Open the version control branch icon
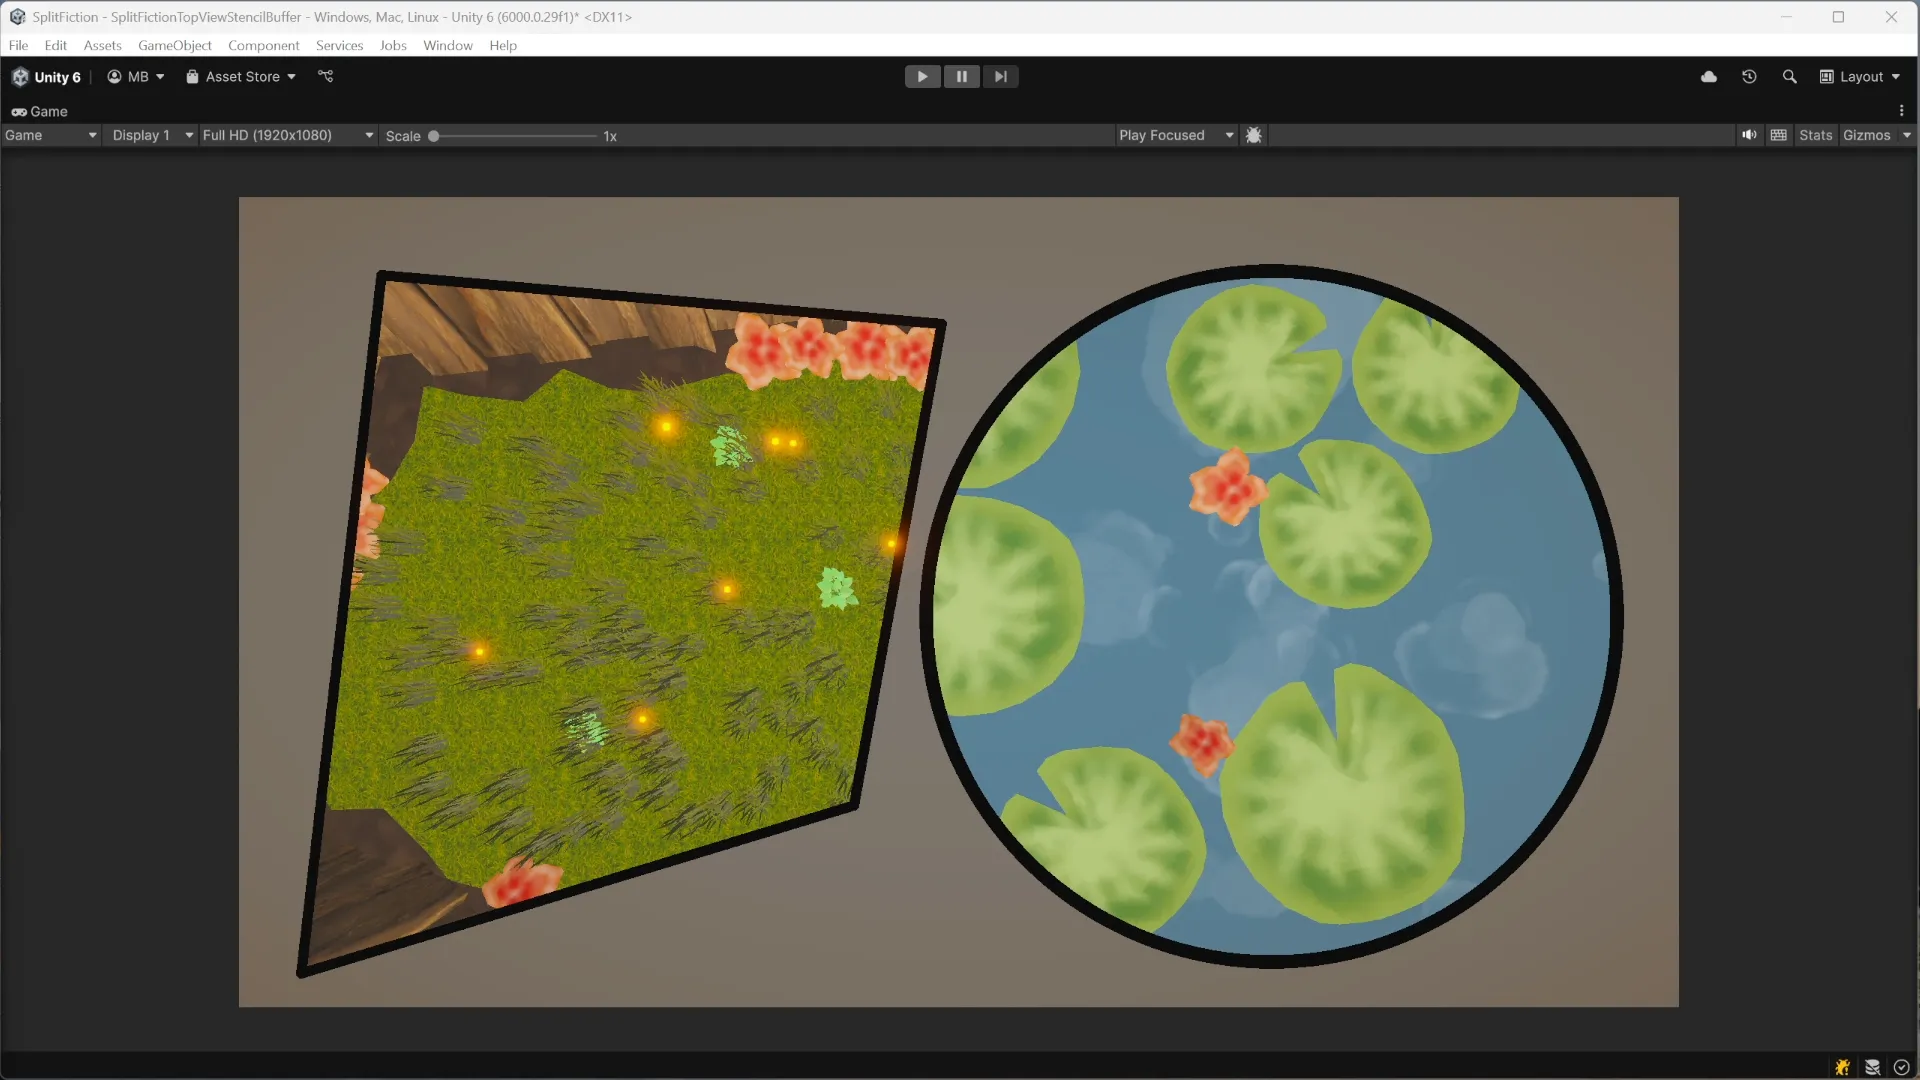Viewport: 1920px width, 1080px height. 325,76
